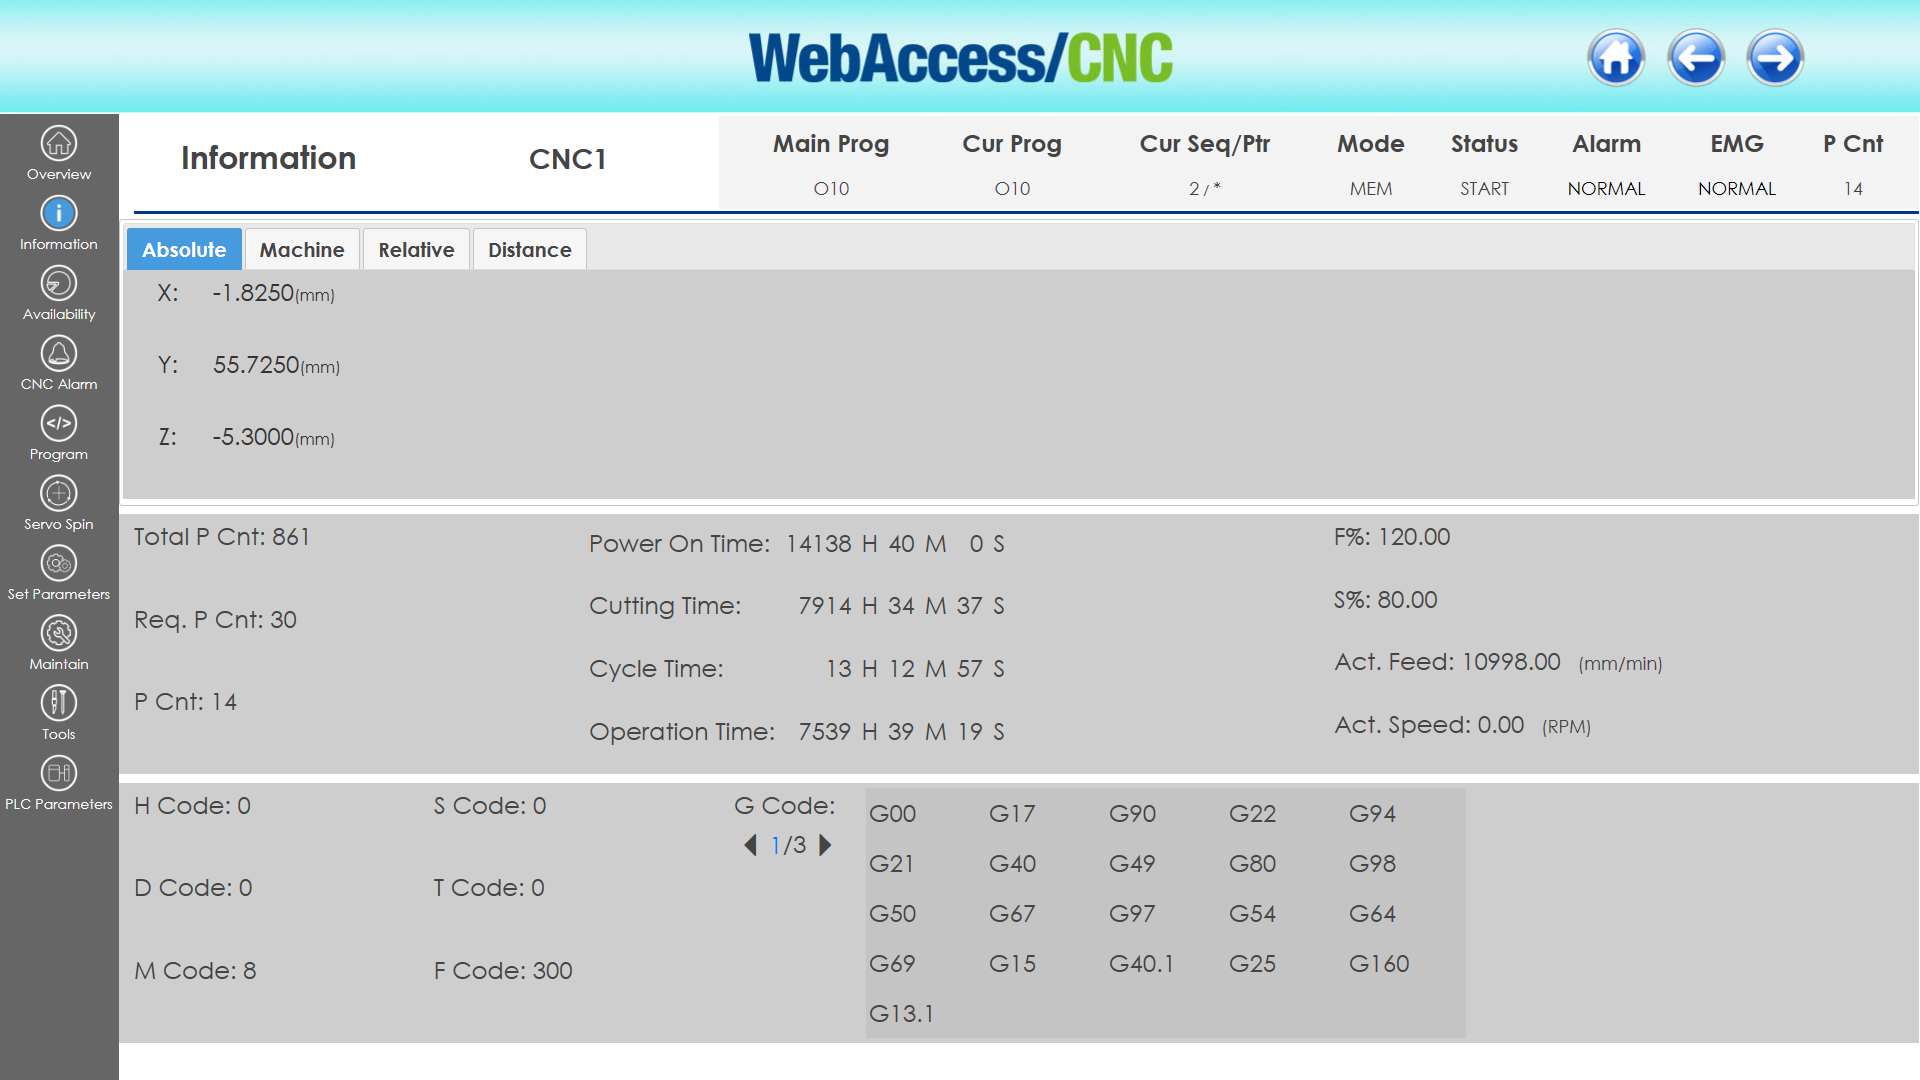The image size is (1920, 1080).
Task: Open the CNC Alarm bell icon
Action: coord(59,354)
